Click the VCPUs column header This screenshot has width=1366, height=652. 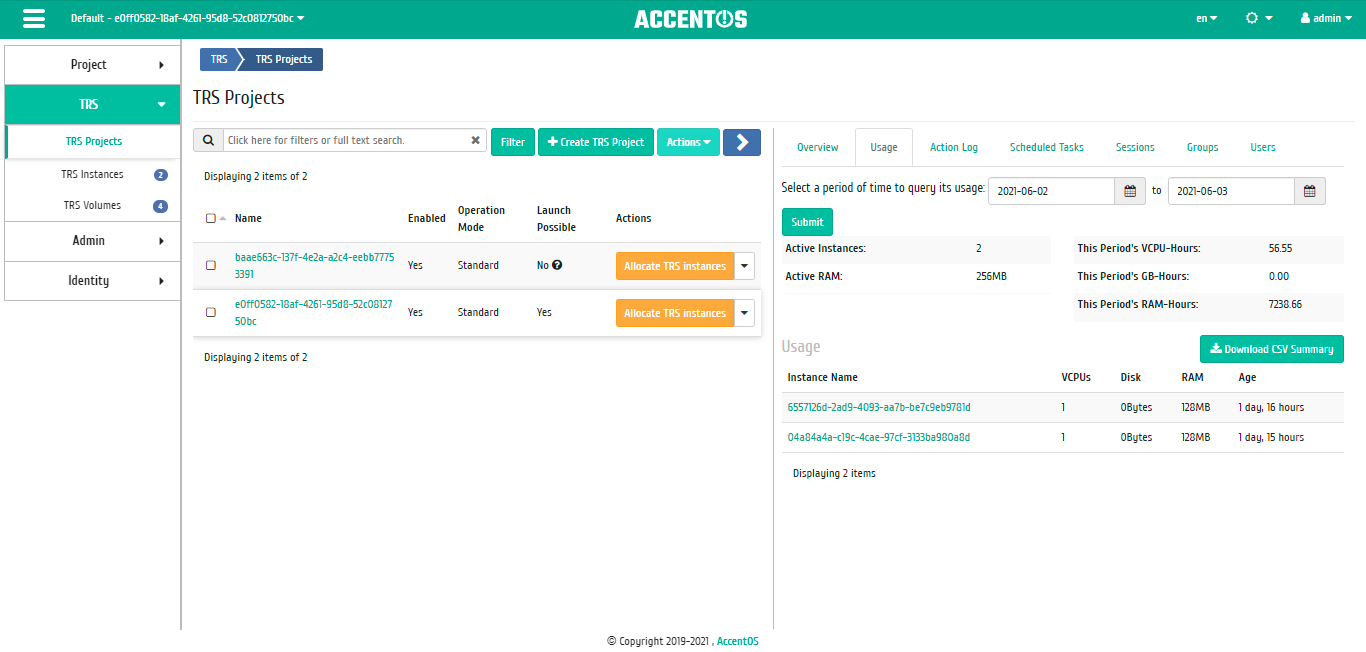coord(1076,377)
